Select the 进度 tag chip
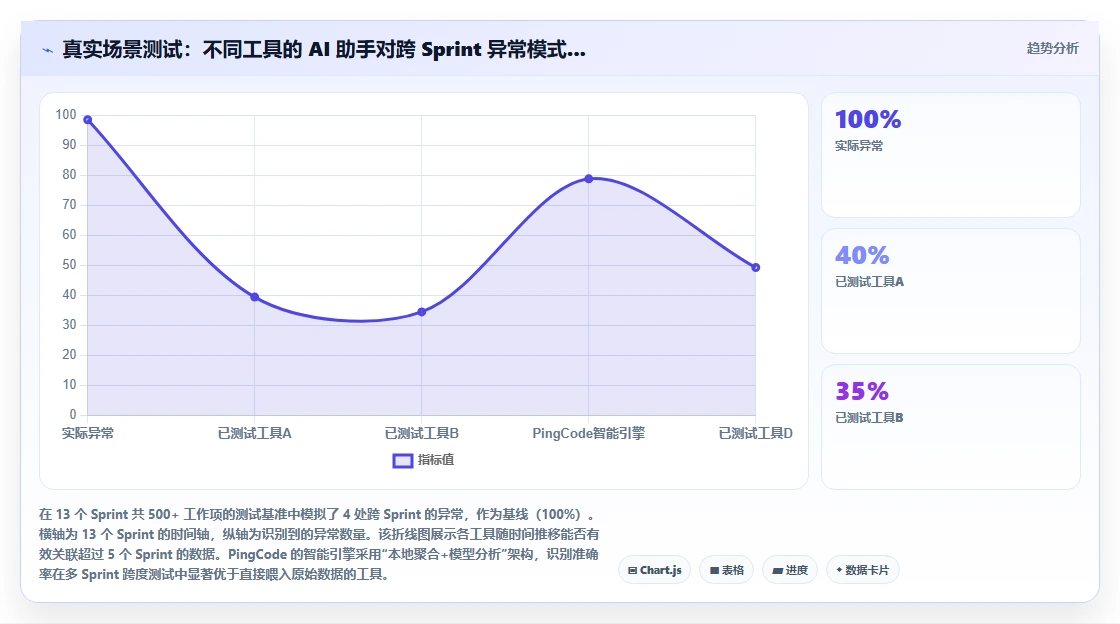The image size is (1120, 624). coord(790,570)
